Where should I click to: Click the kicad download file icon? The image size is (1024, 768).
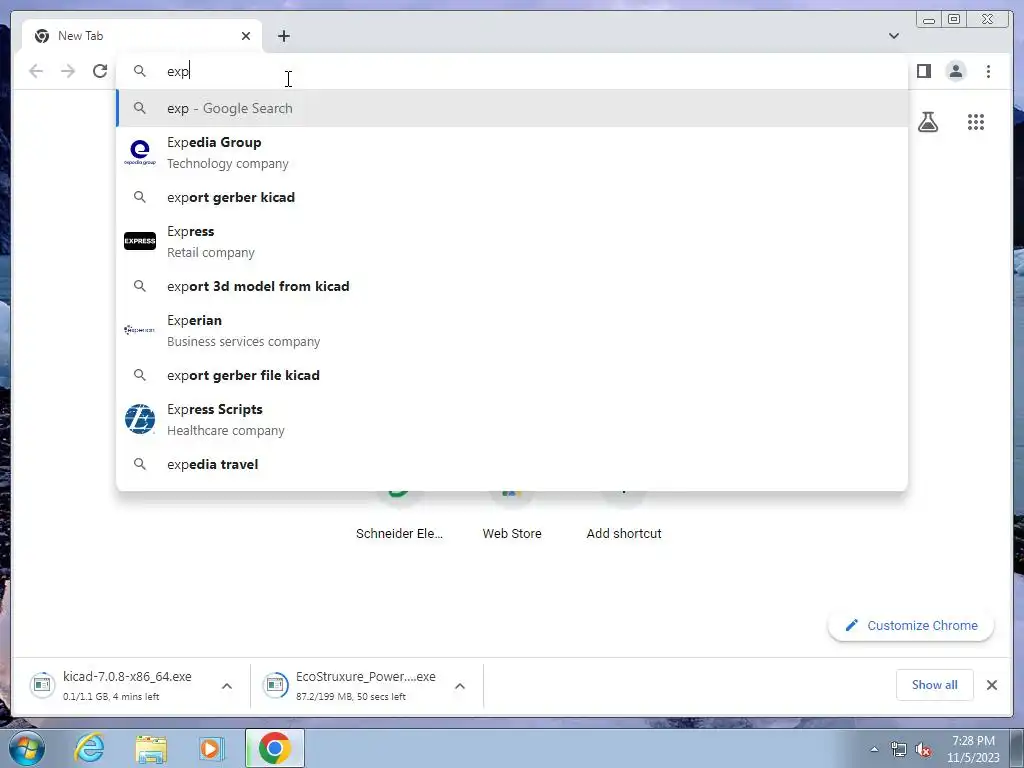point(42,684)
